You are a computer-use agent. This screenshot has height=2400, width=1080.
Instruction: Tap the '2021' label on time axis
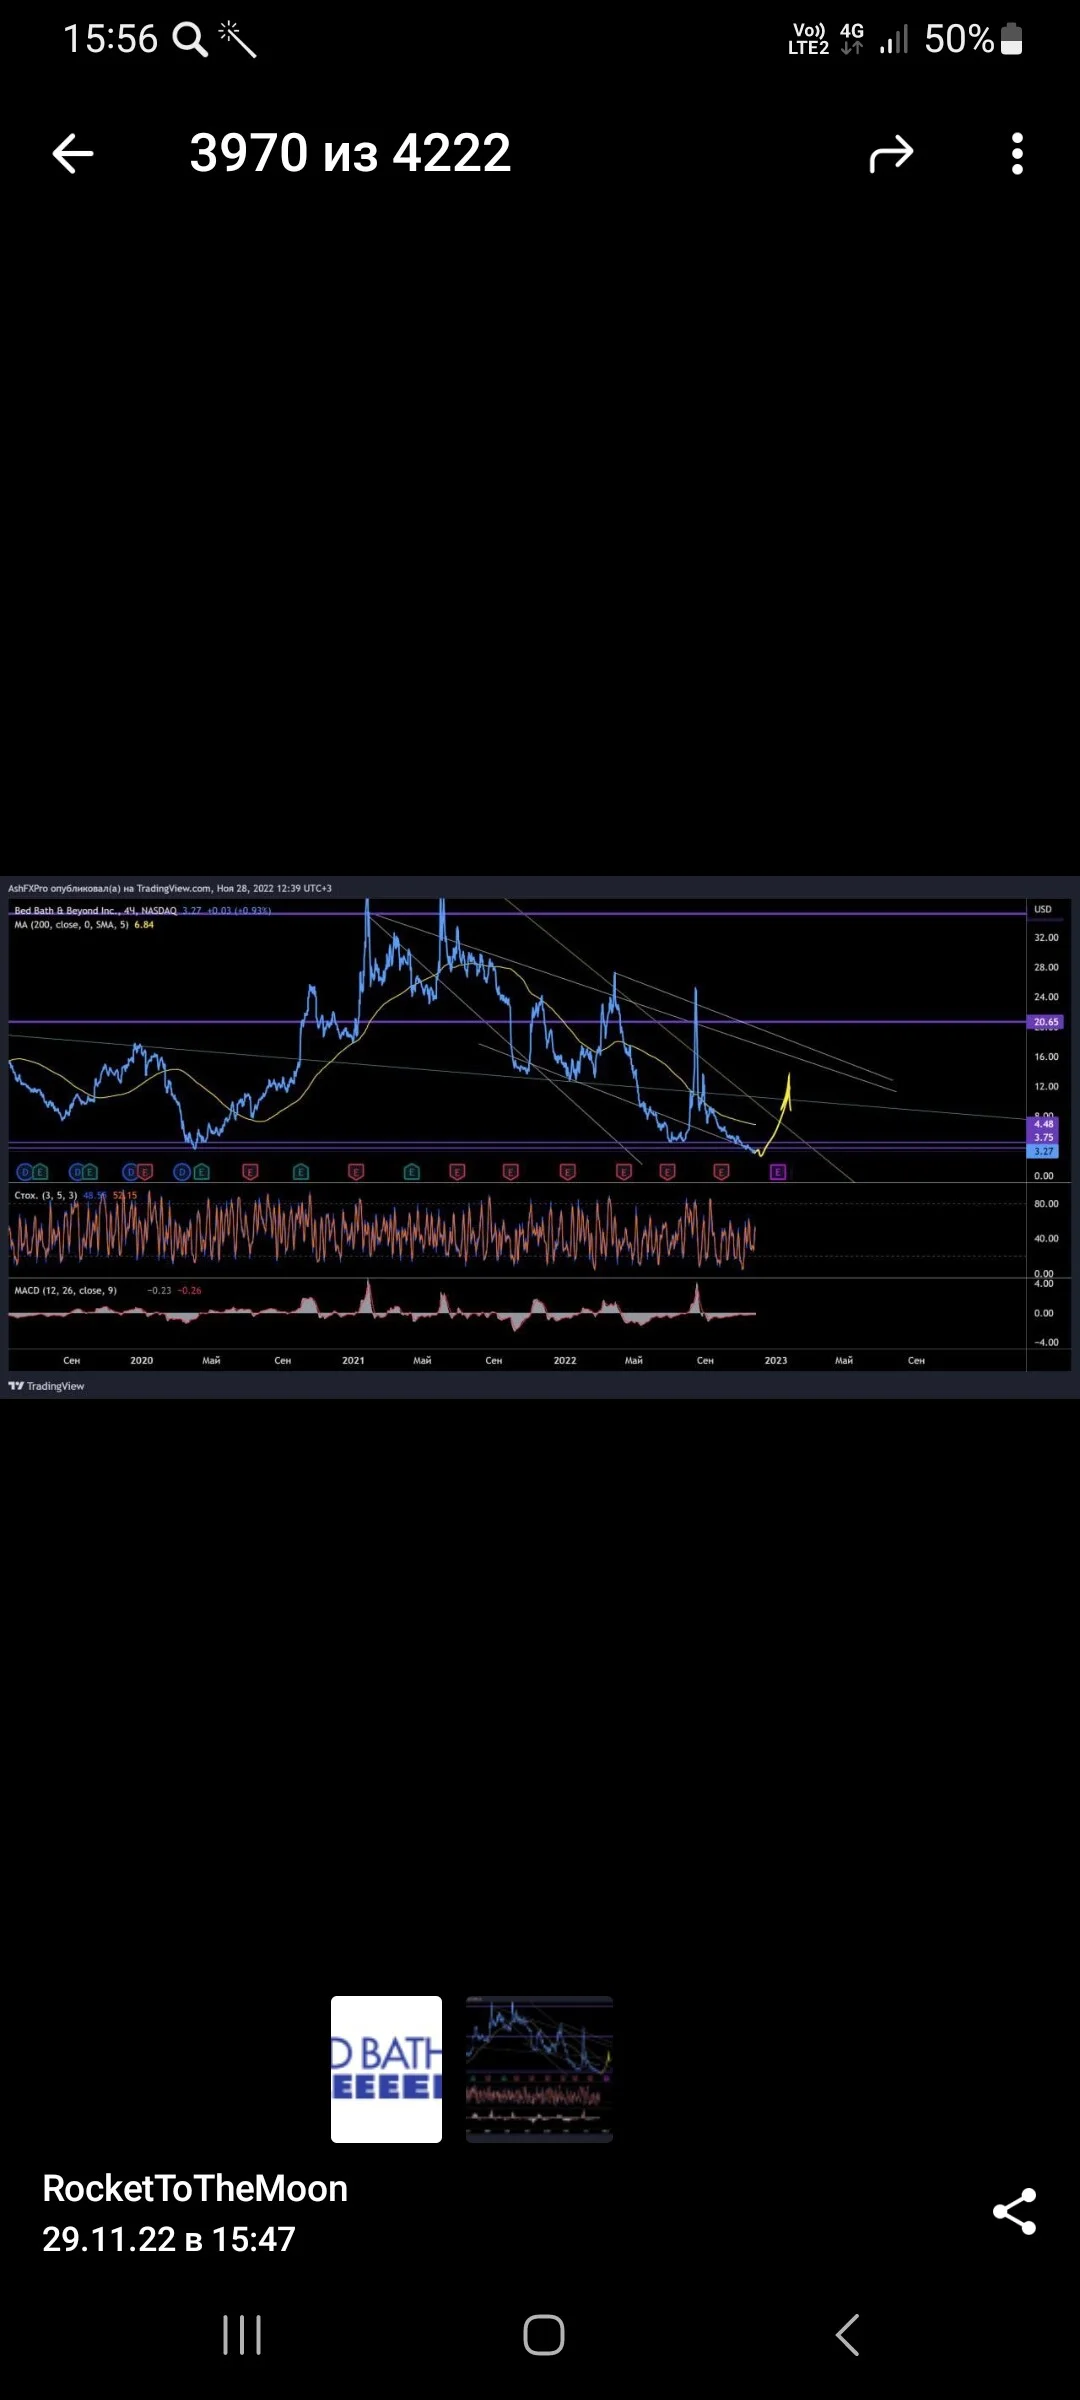[x=353, y=1360]
